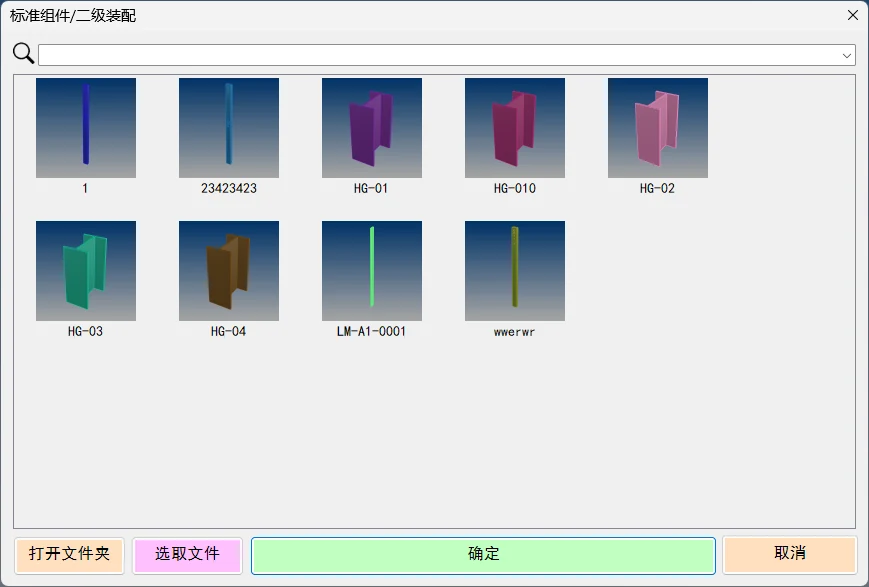Select the magenta HG-010 component thumbnail

(515, 127)
